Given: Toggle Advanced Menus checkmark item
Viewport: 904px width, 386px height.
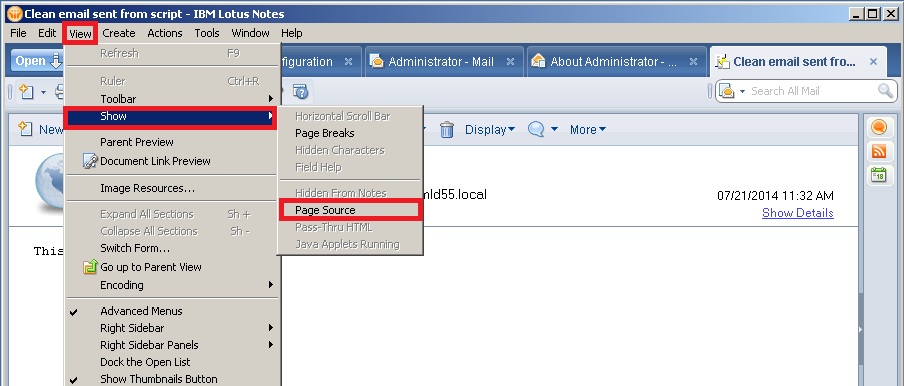Looking at the screenshot, I should (171, 311).
